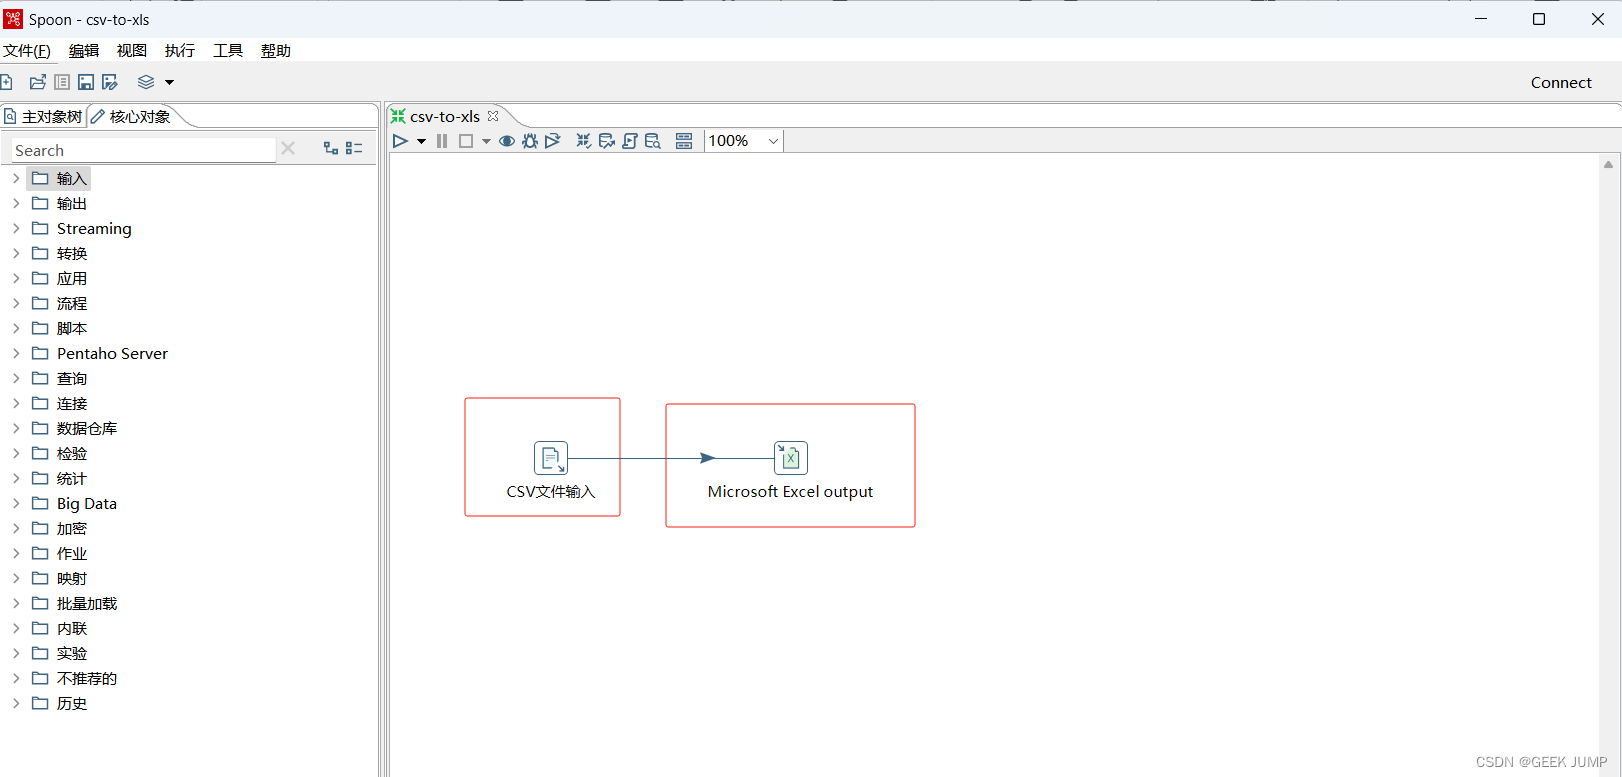Viewport: 1622px width, 777px height.
Task: Click the Explore database icon
Action: click(653, 141)
